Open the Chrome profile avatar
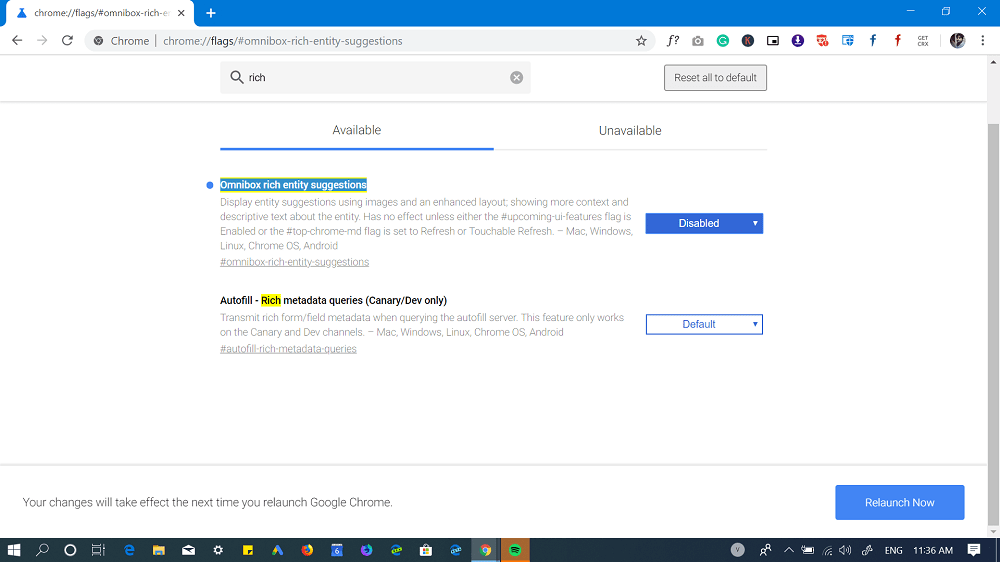 tap(957, 41)
